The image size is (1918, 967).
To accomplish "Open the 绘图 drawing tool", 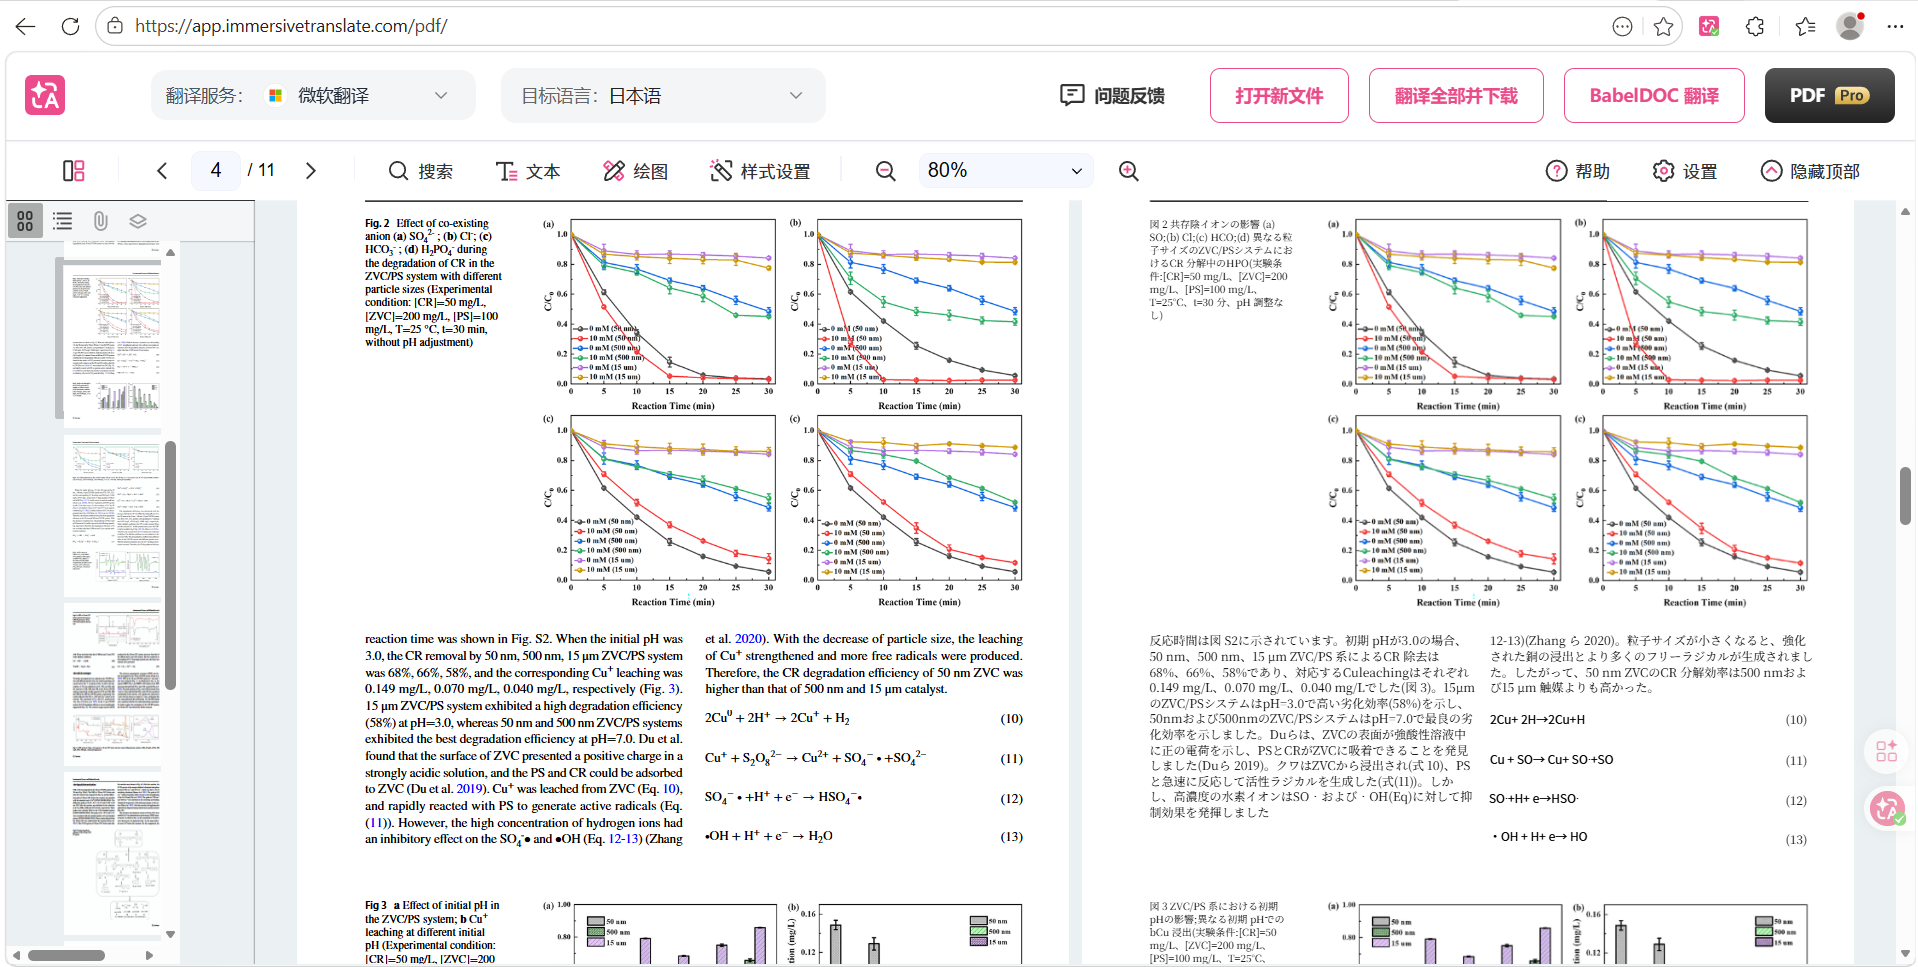I will 635,171.
